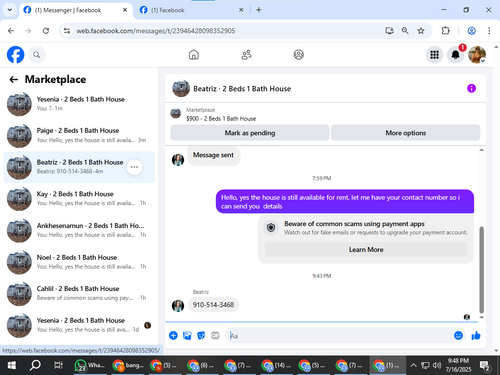Click the listing thumbnail next to $900 Marketplace info

[176, 113]
